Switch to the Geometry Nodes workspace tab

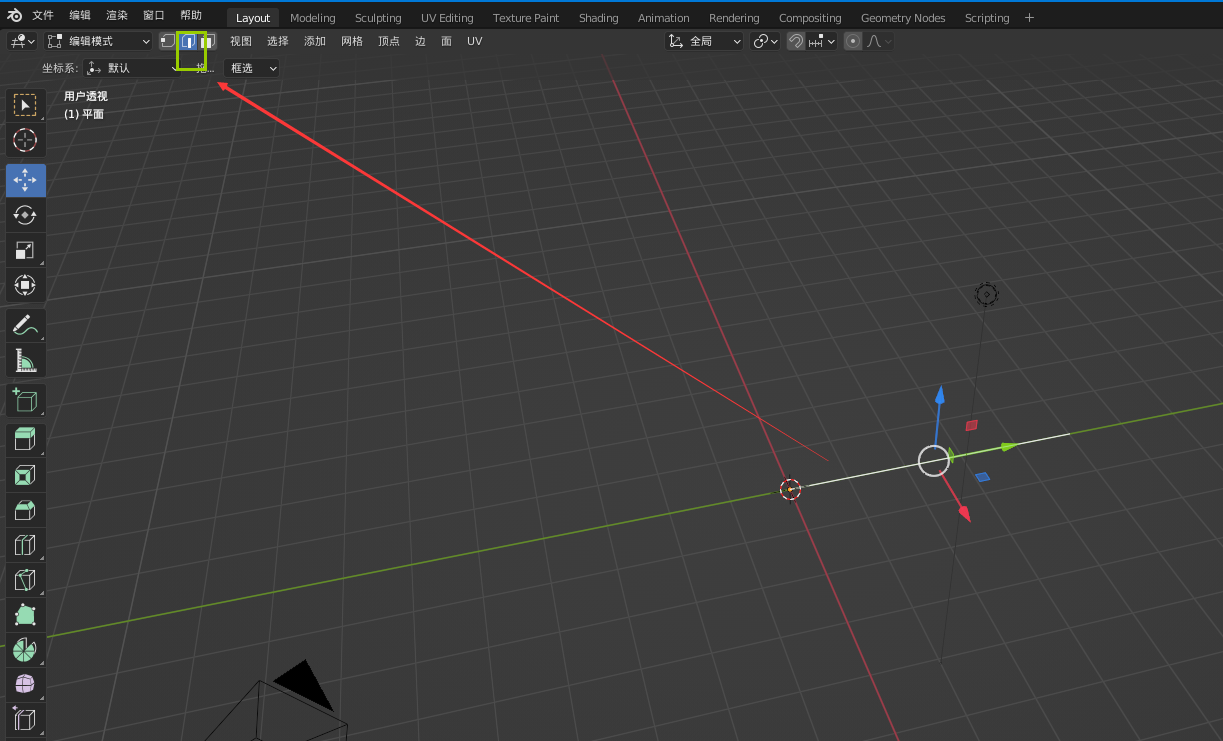click(x=903, y=18)
